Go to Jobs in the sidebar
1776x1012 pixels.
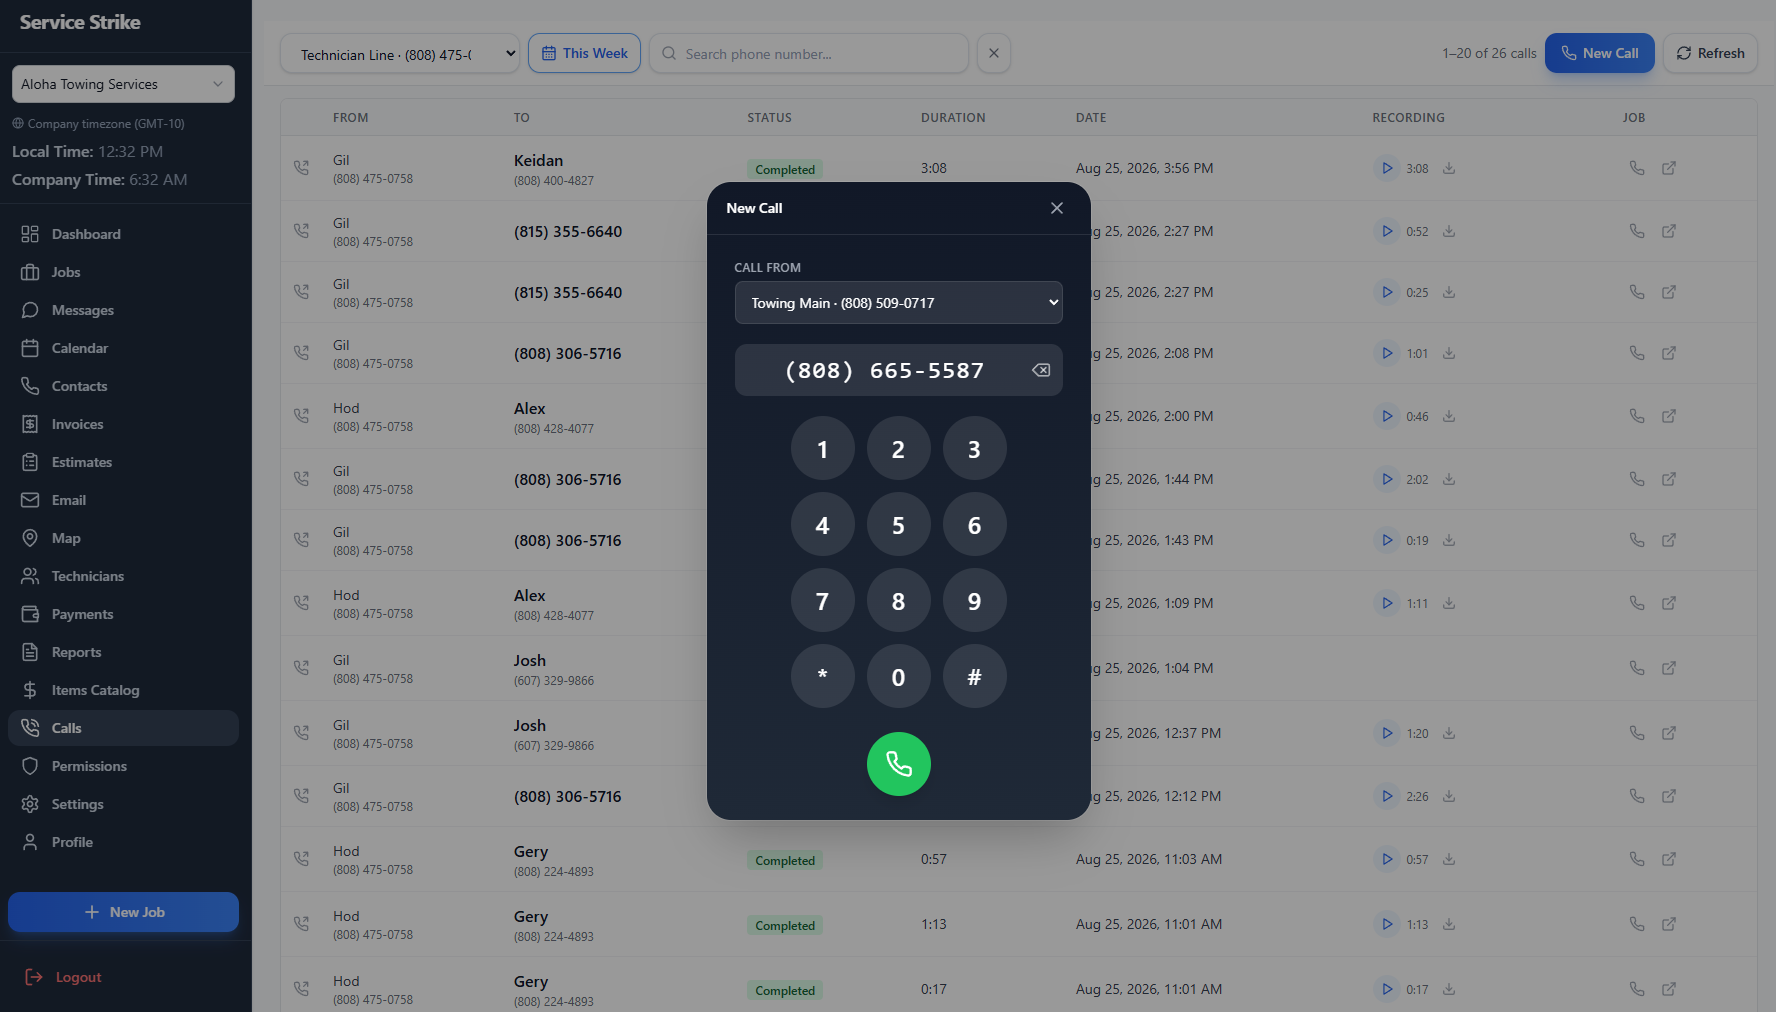[x=123, y=272]
